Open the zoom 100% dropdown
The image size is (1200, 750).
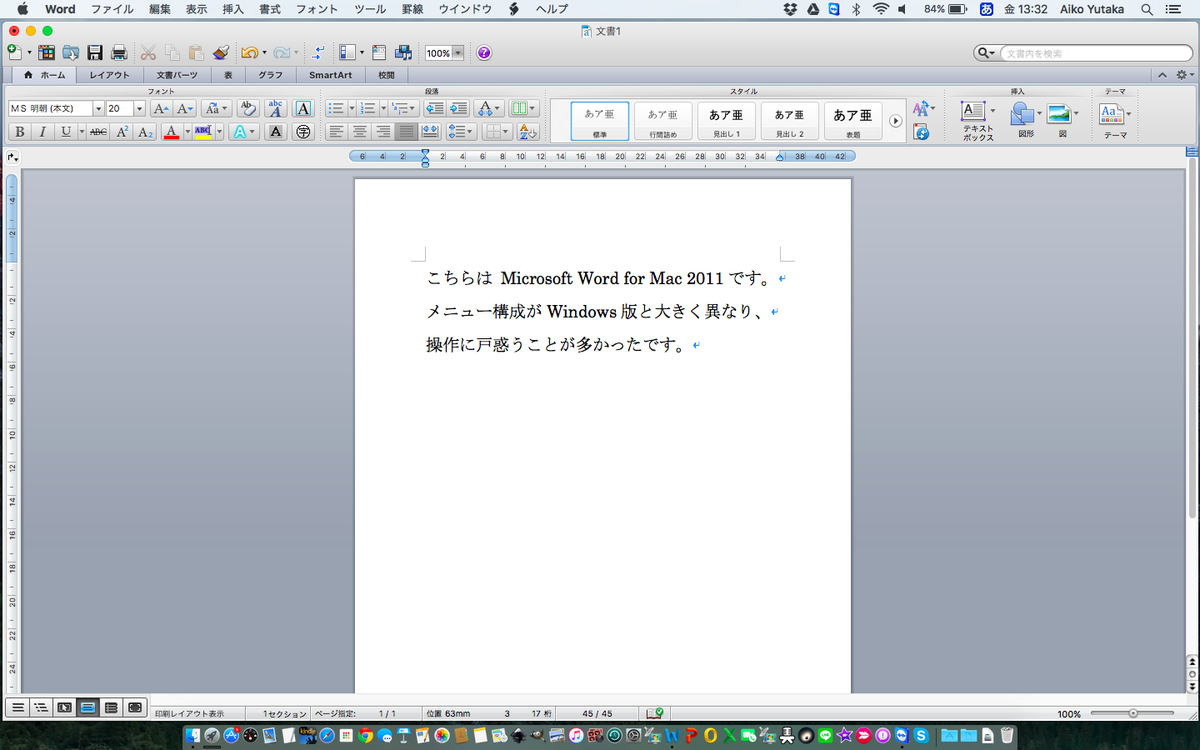pyautogui.click(x=458, y=53)
